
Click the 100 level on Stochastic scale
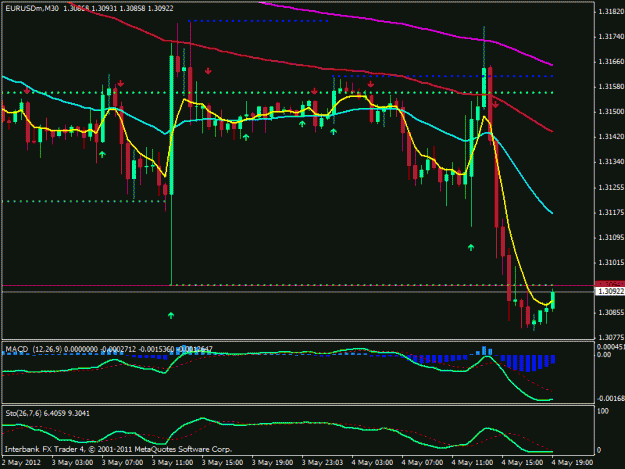[603, 411]
